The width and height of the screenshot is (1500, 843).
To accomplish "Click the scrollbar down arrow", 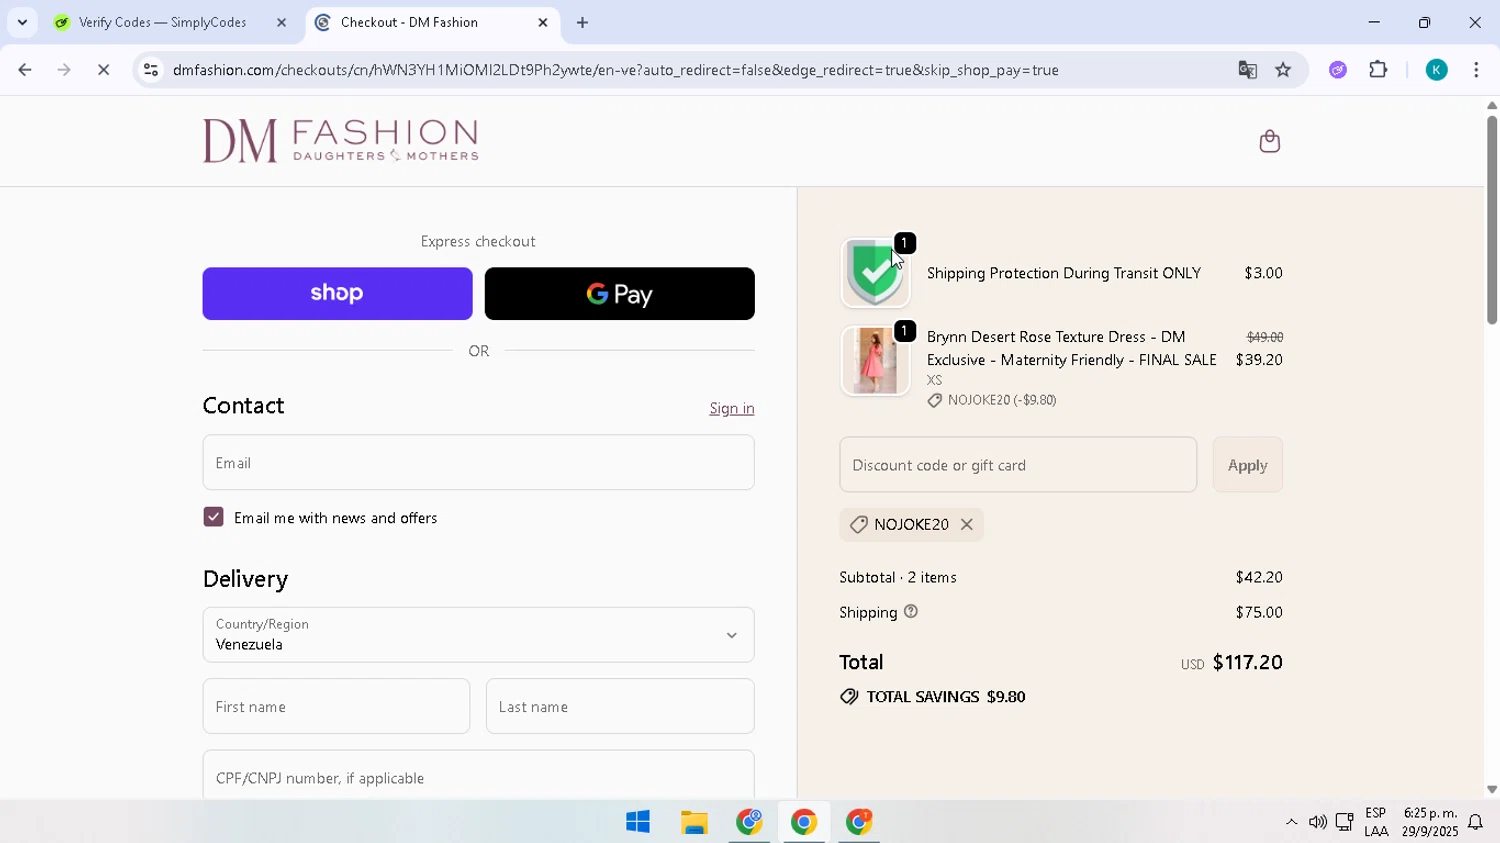I will [1491, 790].
